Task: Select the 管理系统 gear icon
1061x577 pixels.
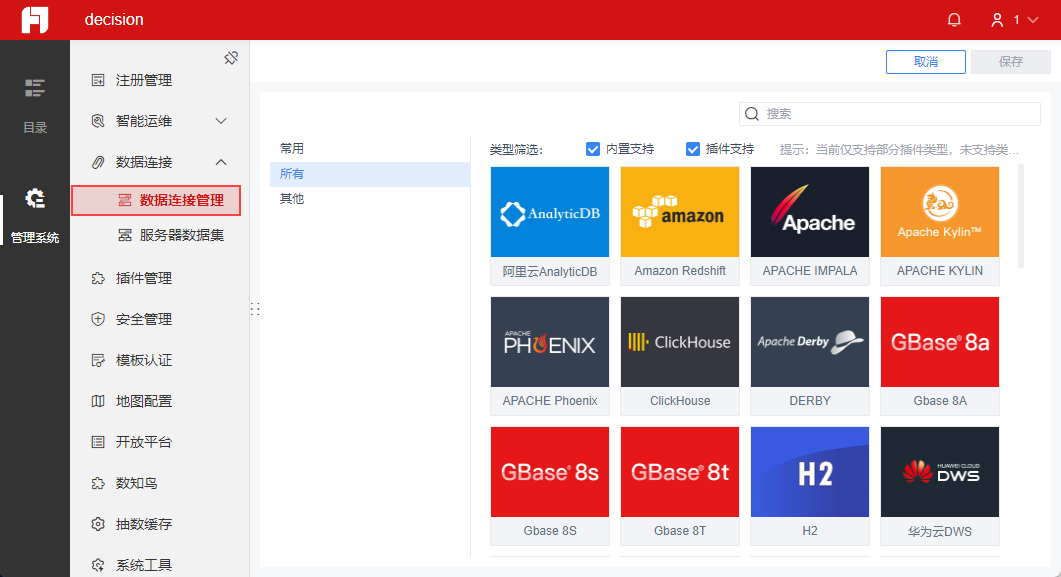Action: [x=35, y=199]
